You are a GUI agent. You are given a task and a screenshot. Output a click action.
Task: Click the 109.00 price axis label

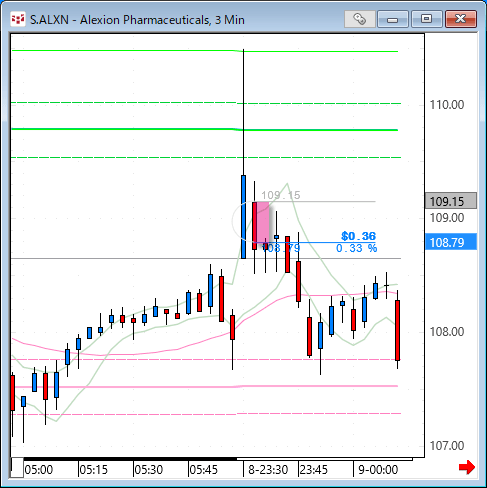click(x=447, y=218)
